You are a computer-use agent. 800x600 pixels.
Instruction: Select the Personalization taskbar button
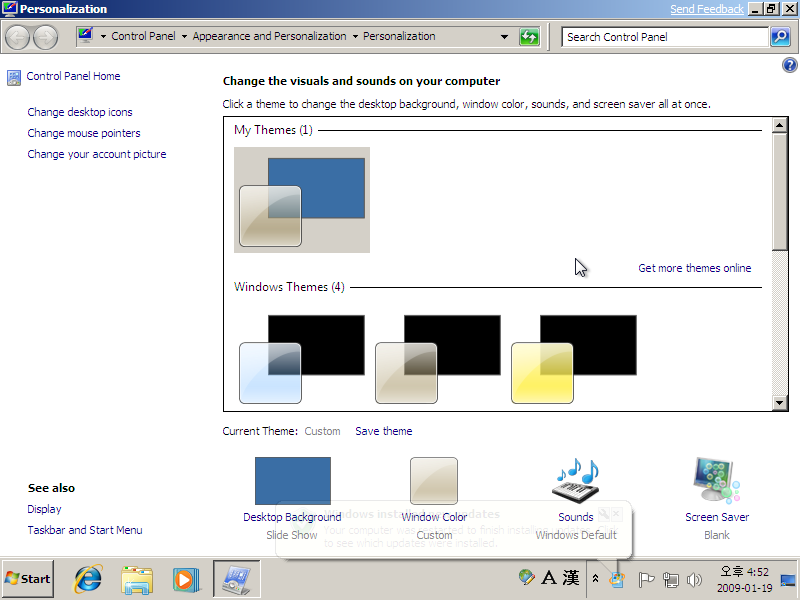click(237, 579)
